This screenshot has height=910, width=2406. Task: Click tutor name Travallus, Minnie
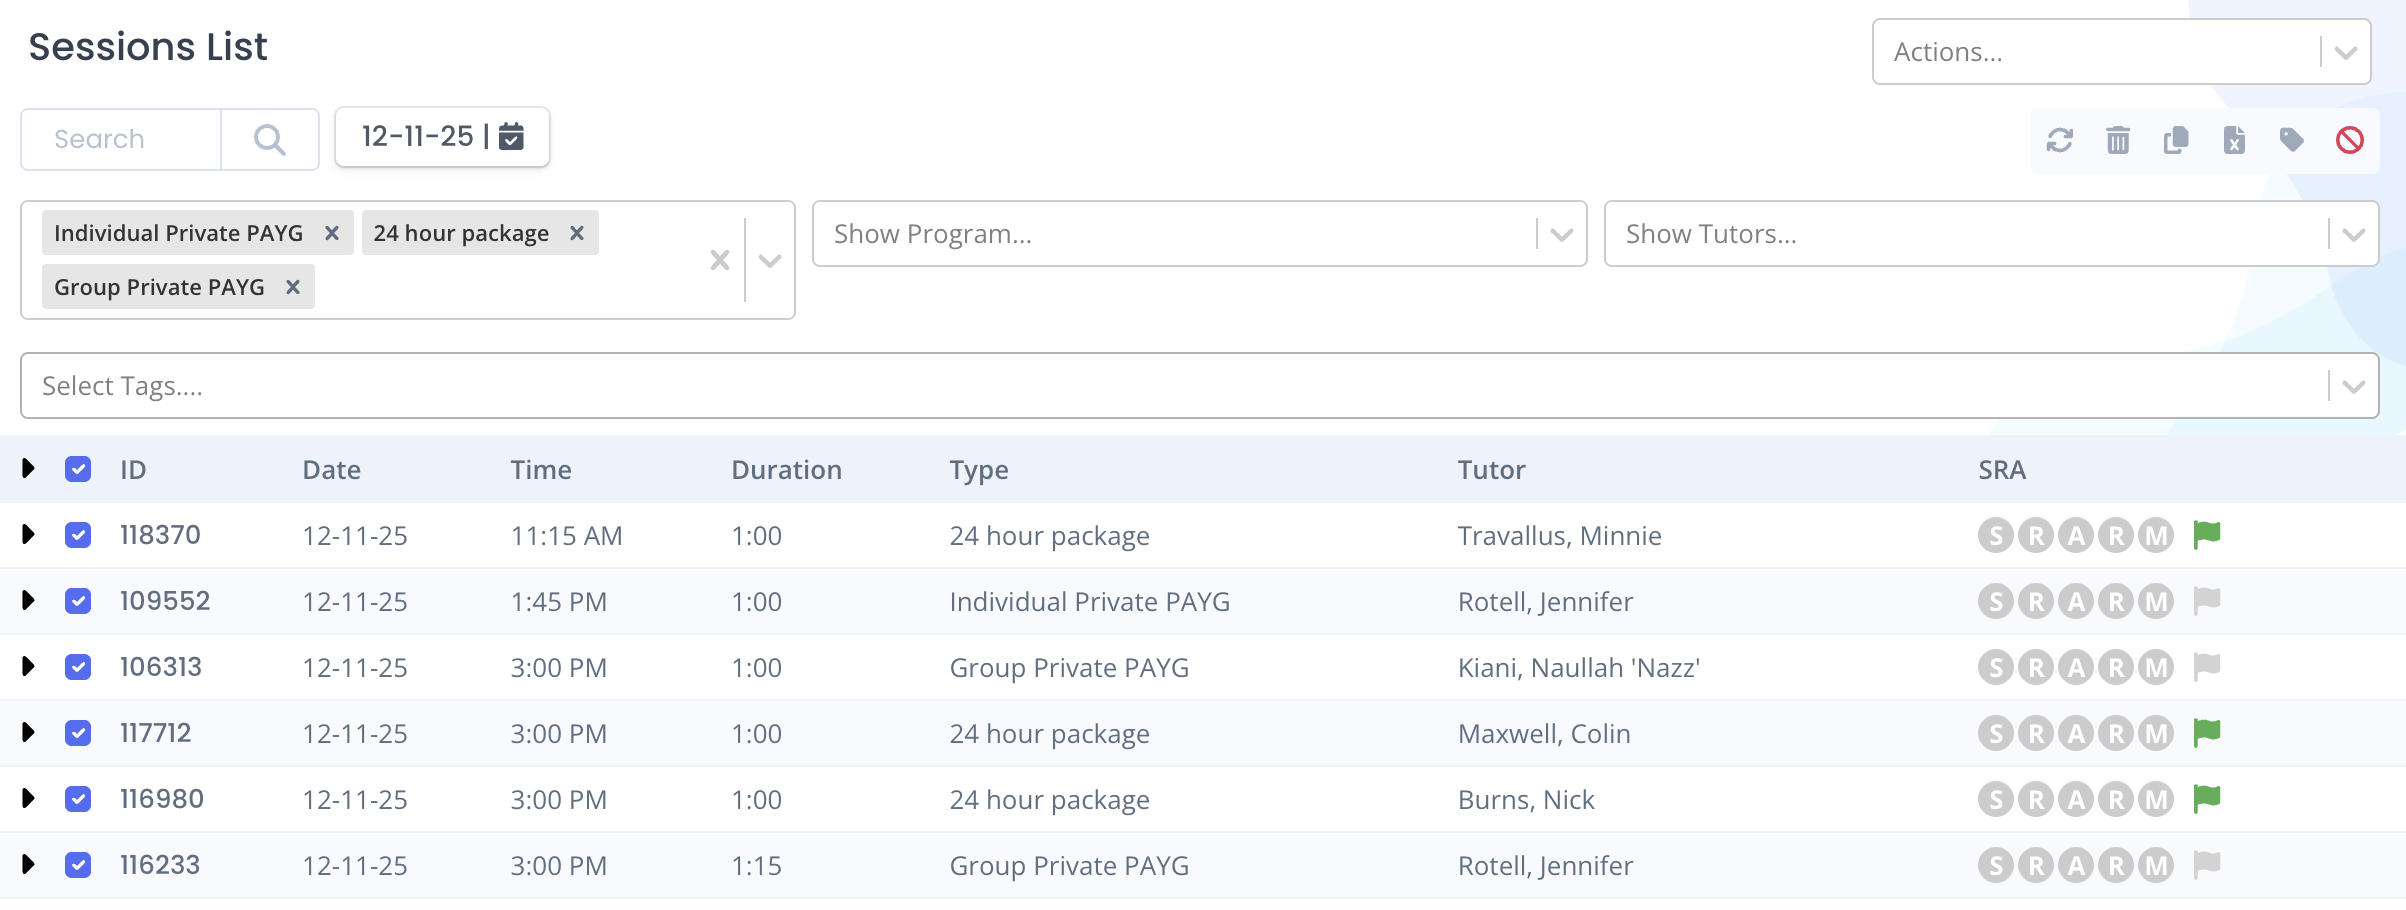1559,536
